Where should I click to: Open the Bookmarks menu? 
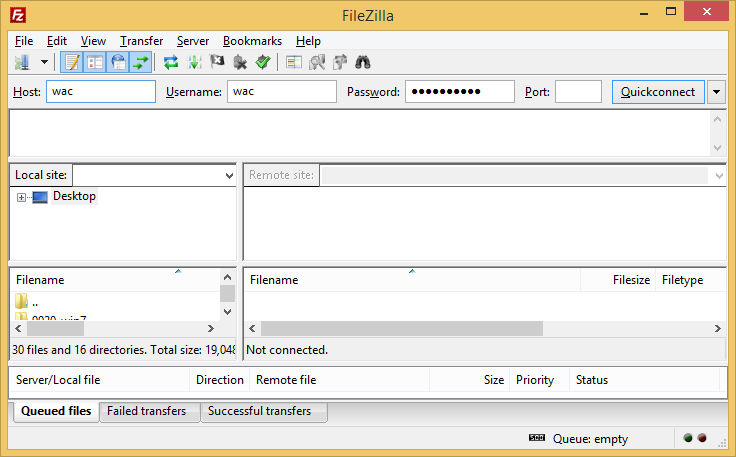click(x=253, y=41)
